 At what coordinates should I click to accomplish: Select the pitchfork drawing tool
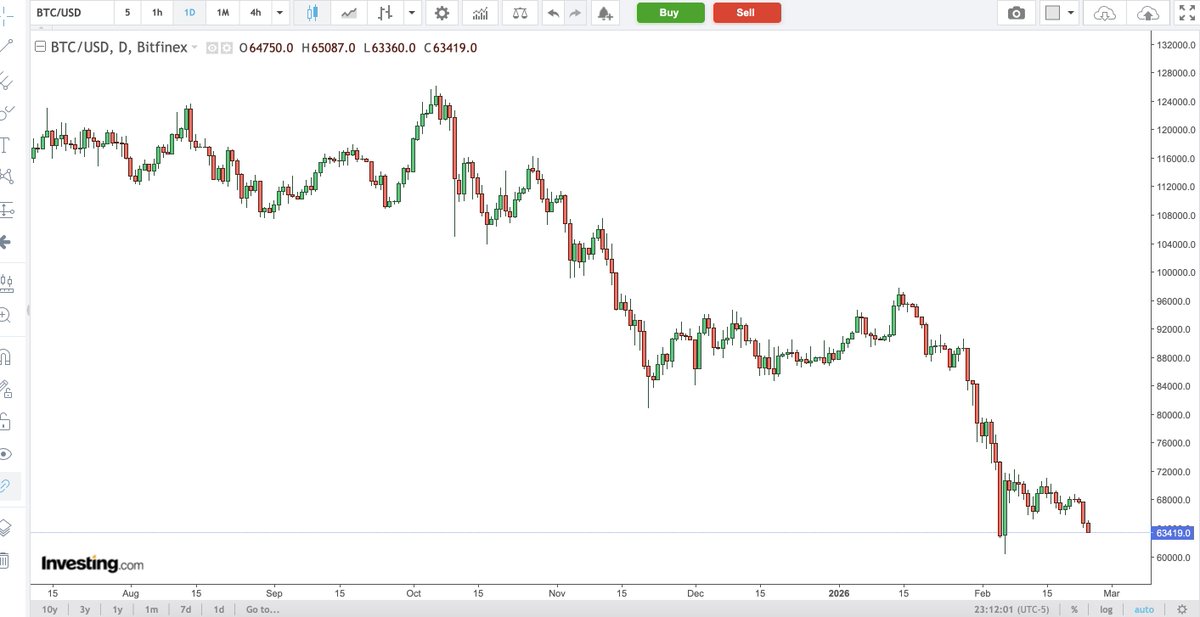tap(7, 80)
